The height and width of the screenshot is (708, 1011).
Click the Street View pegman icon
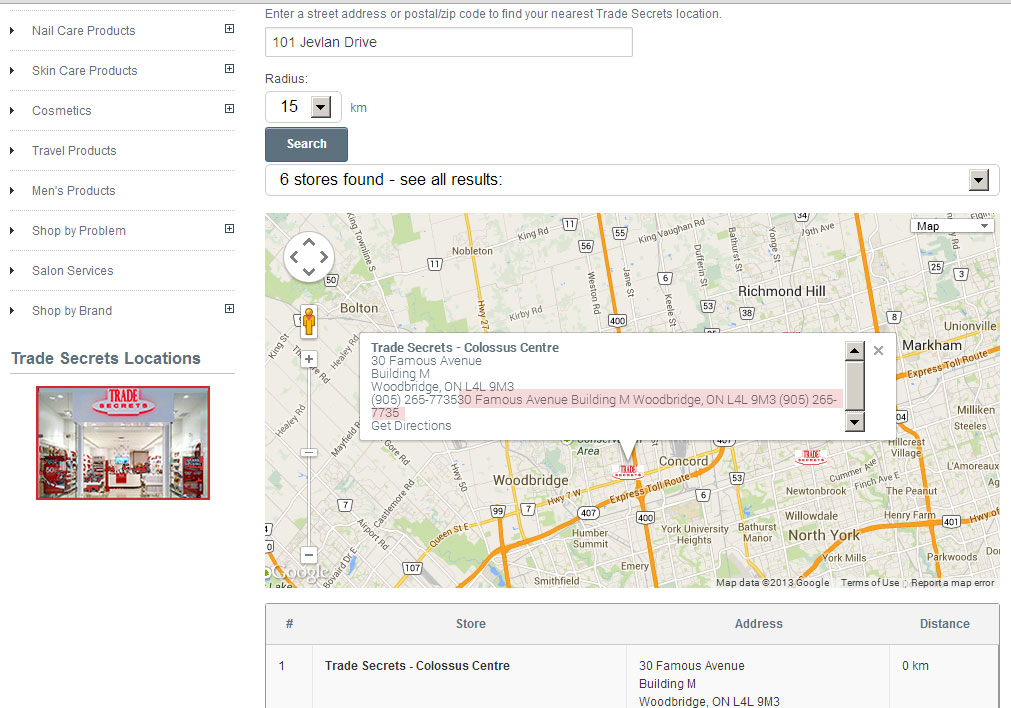[x=309, y=321]
